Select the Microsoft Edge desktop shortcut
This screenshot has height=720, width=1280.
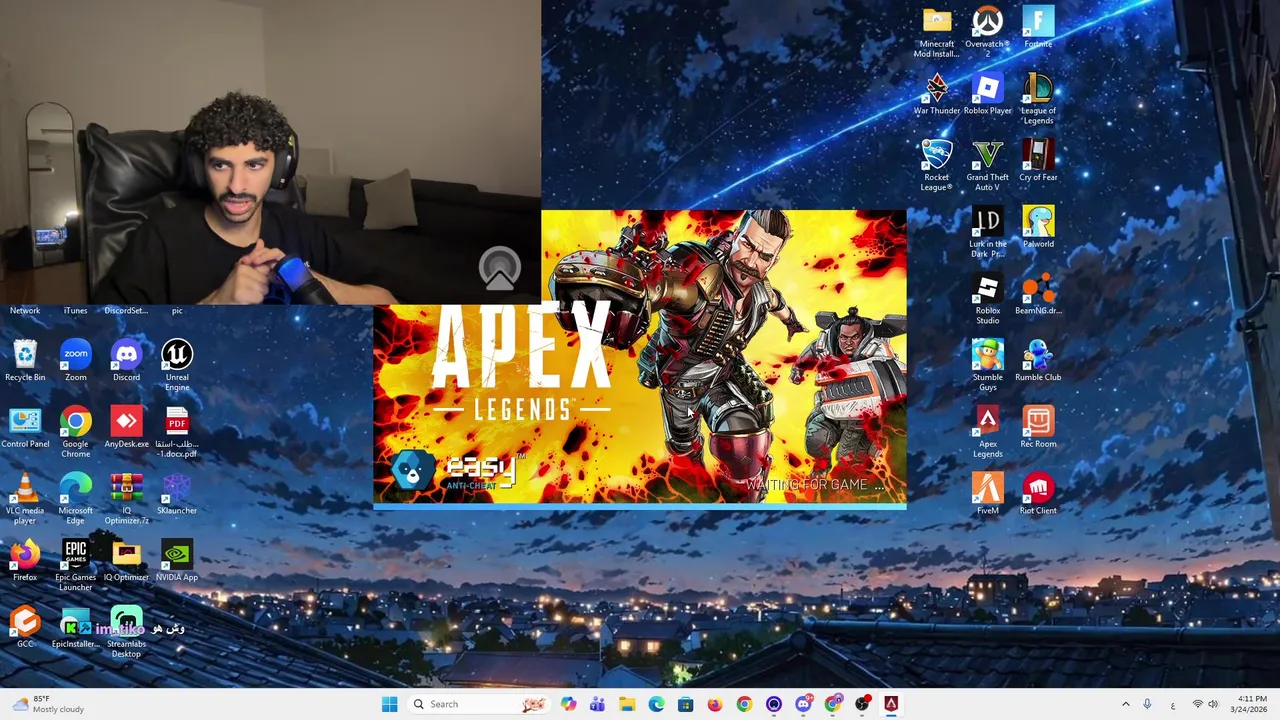click(x=75, y=499)
